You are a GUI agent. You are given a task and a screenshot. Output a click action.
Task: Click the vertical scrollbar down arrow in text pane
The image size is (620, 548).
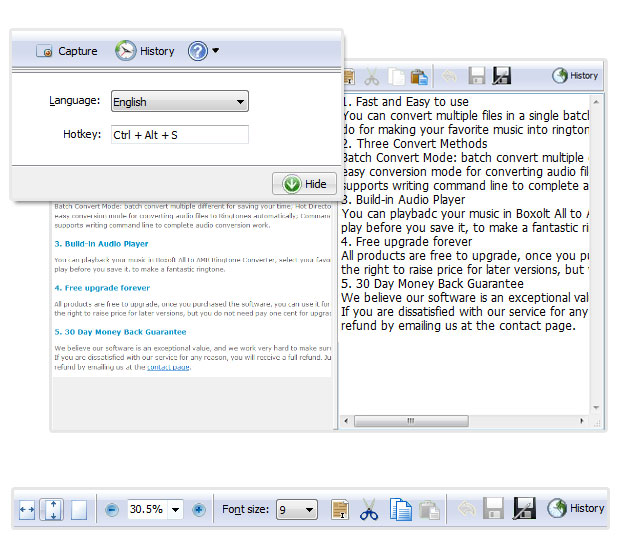(596, 408)
